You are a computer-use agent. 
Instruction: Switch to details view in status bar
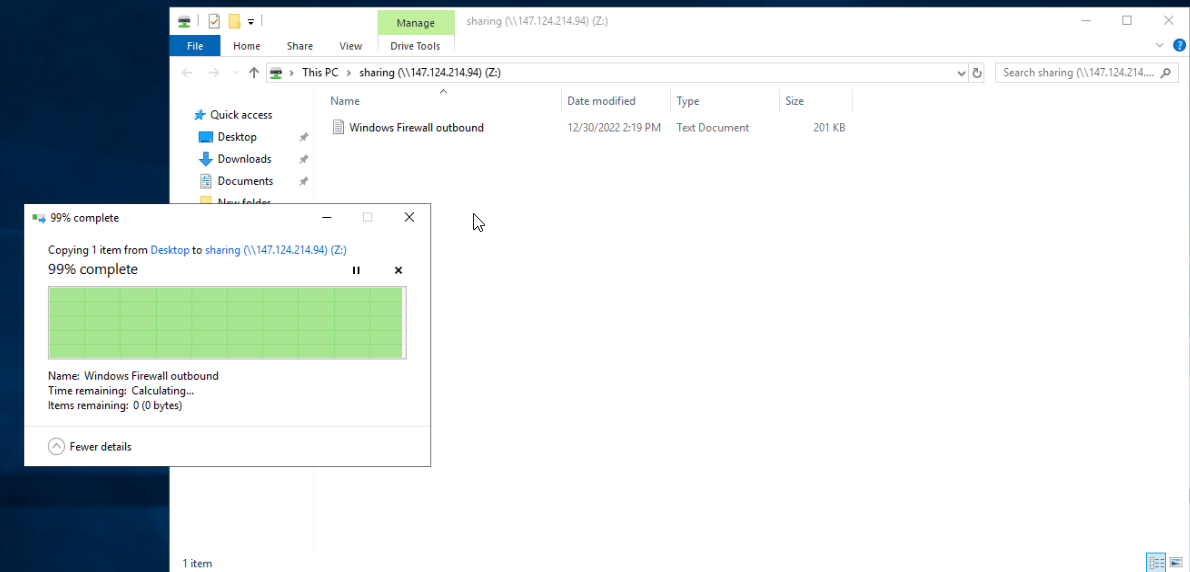pos(1156,563)
